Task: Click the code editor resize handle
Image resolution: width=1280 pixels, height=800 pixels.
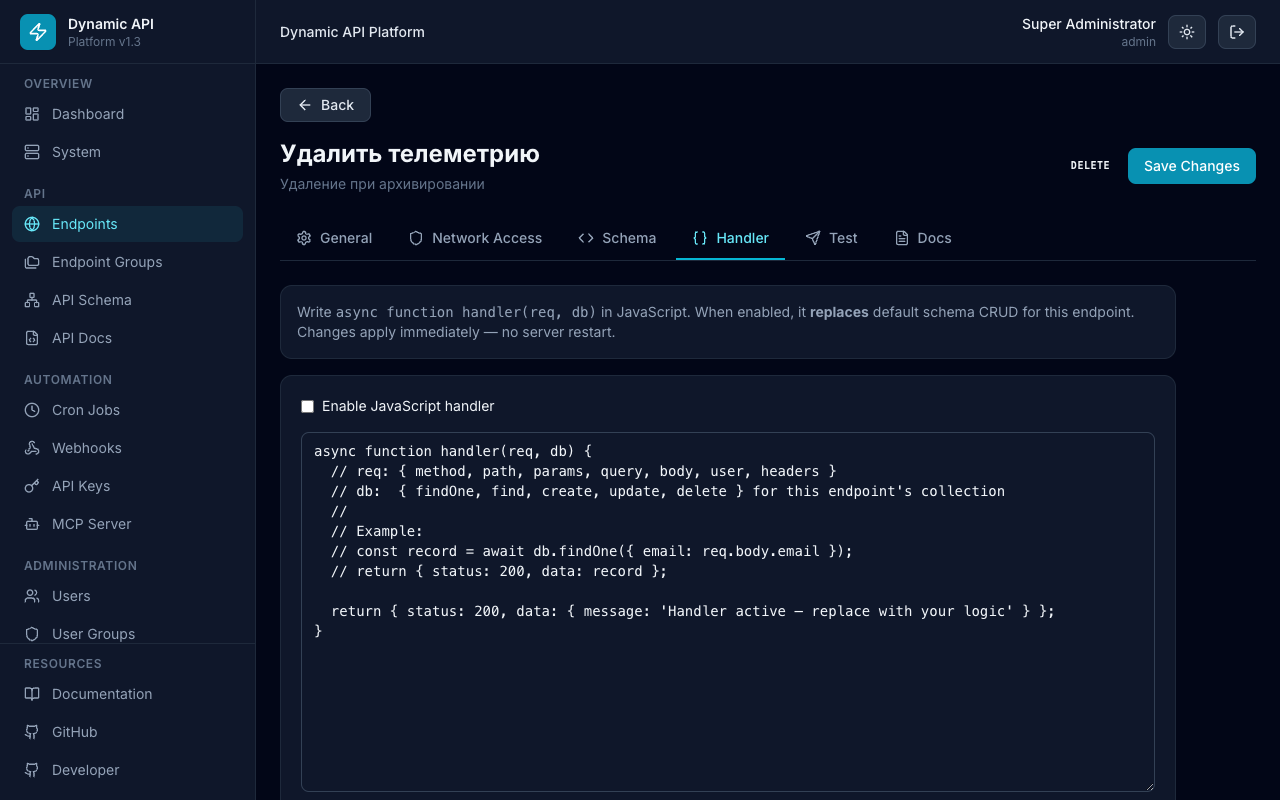Action: click(x=1148, y=785)
